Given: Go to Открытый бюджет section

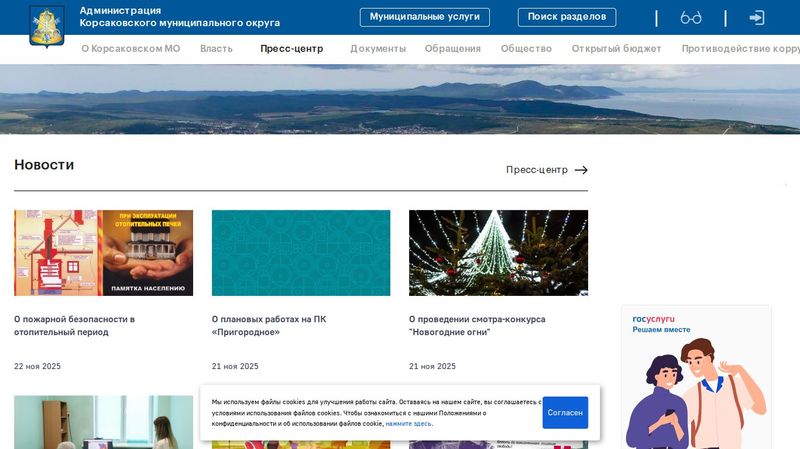Looking at the screenshot, I should pos(616,48).
